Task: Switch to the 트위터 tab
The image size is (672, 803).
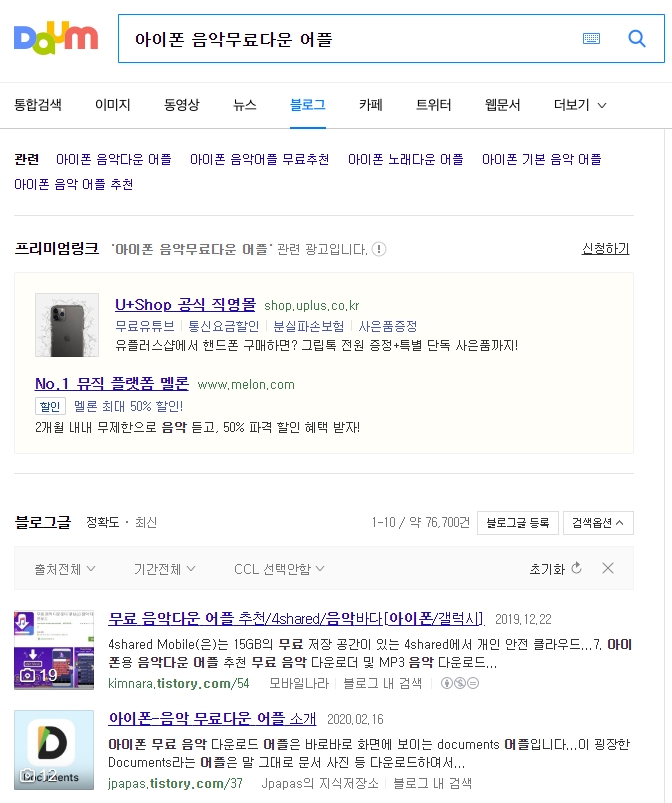Action: 433,105
